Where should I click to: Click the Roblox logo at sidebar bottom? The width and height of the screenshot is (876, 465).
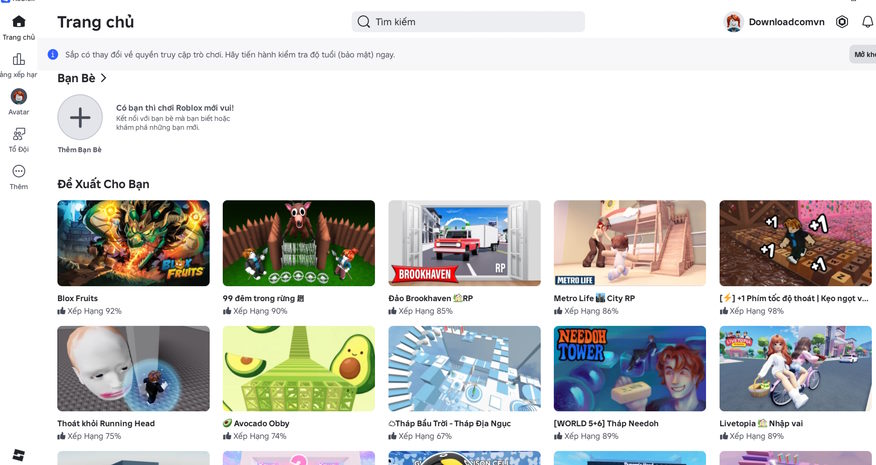click(x=18, y=455)
